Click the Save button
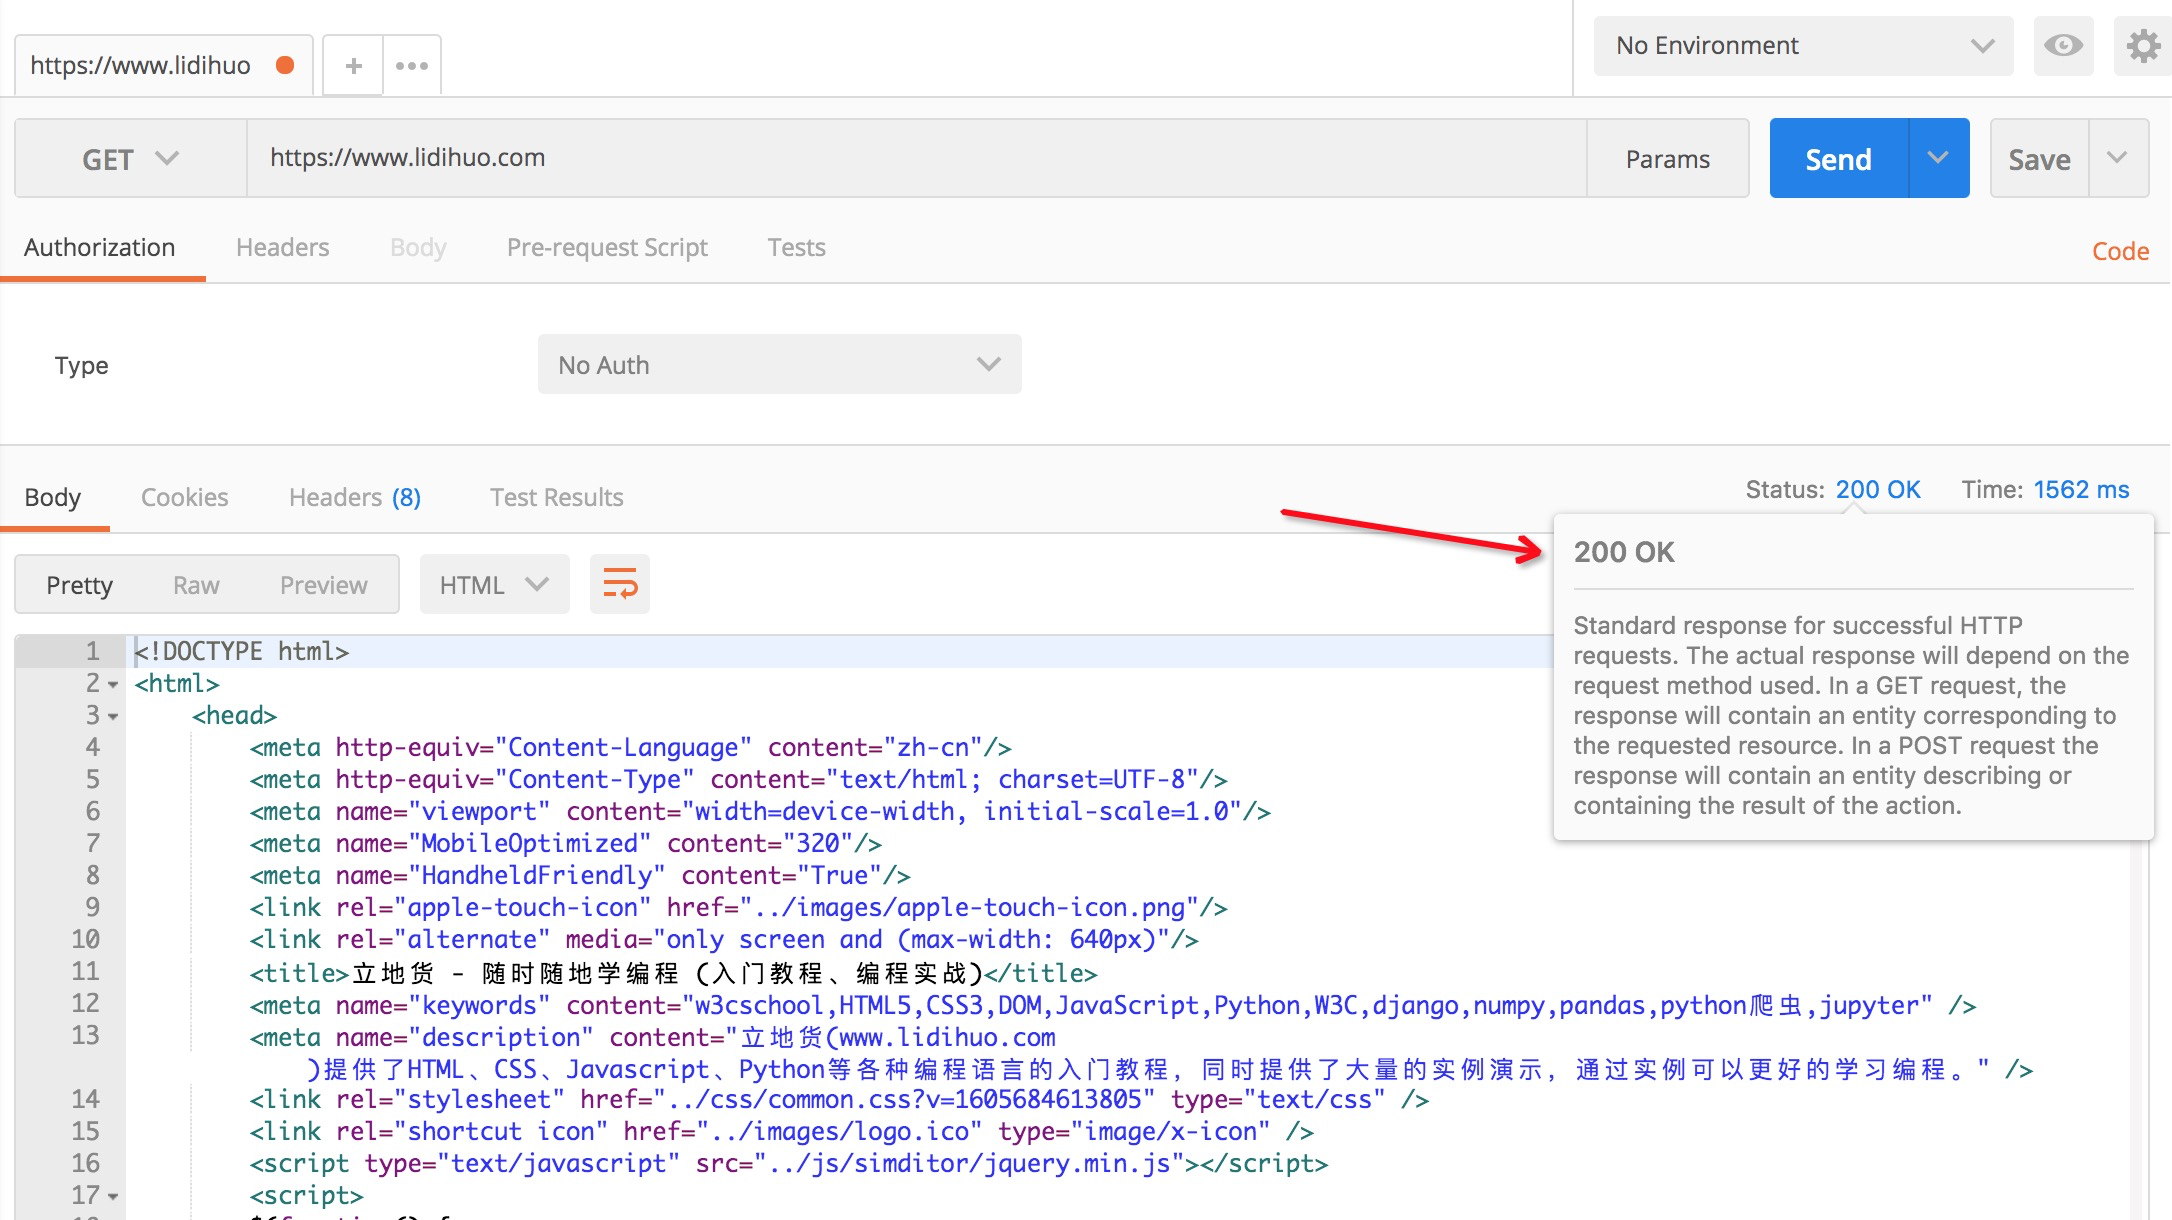This screenshot has width=2172, height=1220. click(x=2040, y=159)
